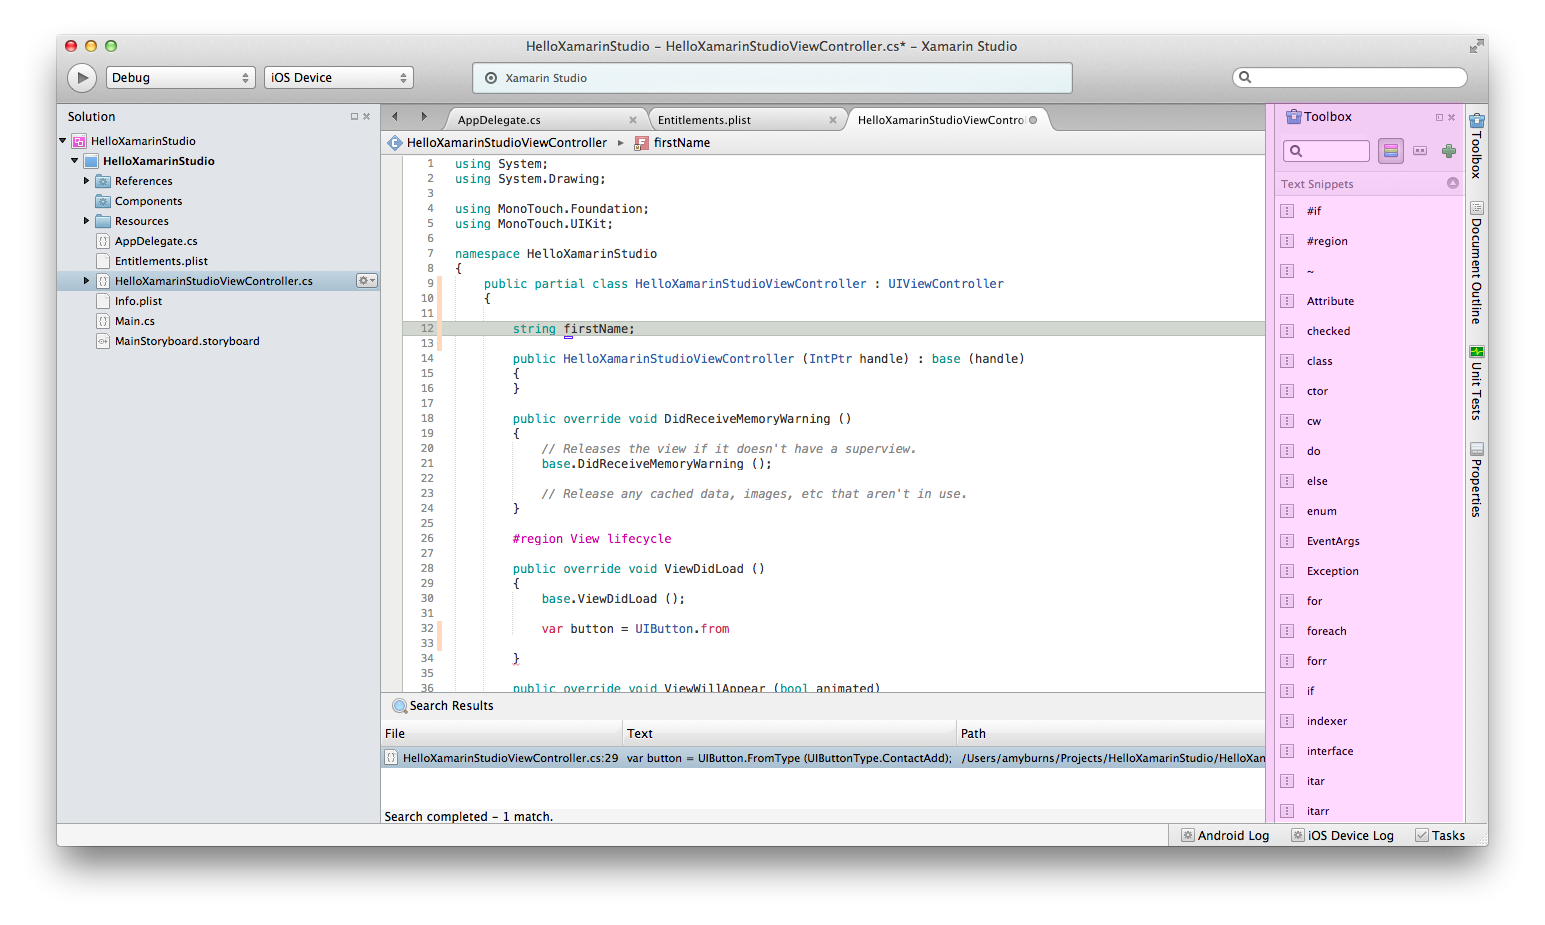Screen dimensions: 1545x925
Task: Collapse the Text Snippets section
Action: tap(1452, 183)
